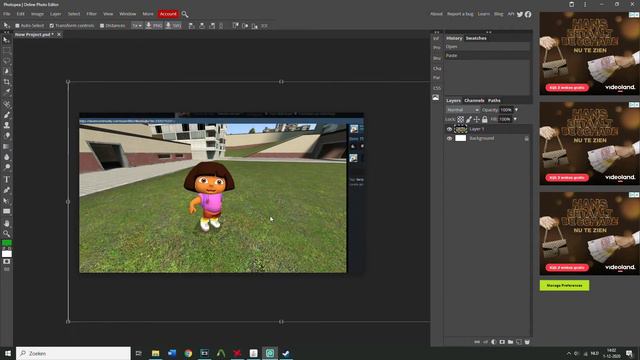This screenshot has width=640, height=360.
Task: Open the Report a bug link
Action: coord(460,14)
